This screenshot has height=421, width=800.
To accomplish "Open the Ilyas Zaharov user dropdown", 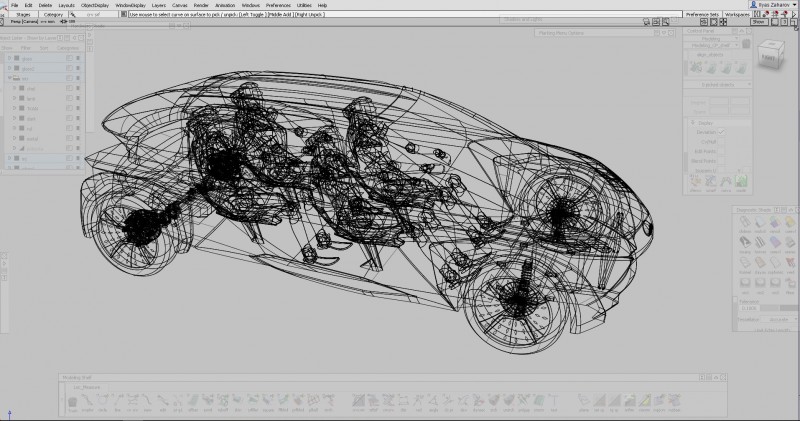I will tap(772, 5).
